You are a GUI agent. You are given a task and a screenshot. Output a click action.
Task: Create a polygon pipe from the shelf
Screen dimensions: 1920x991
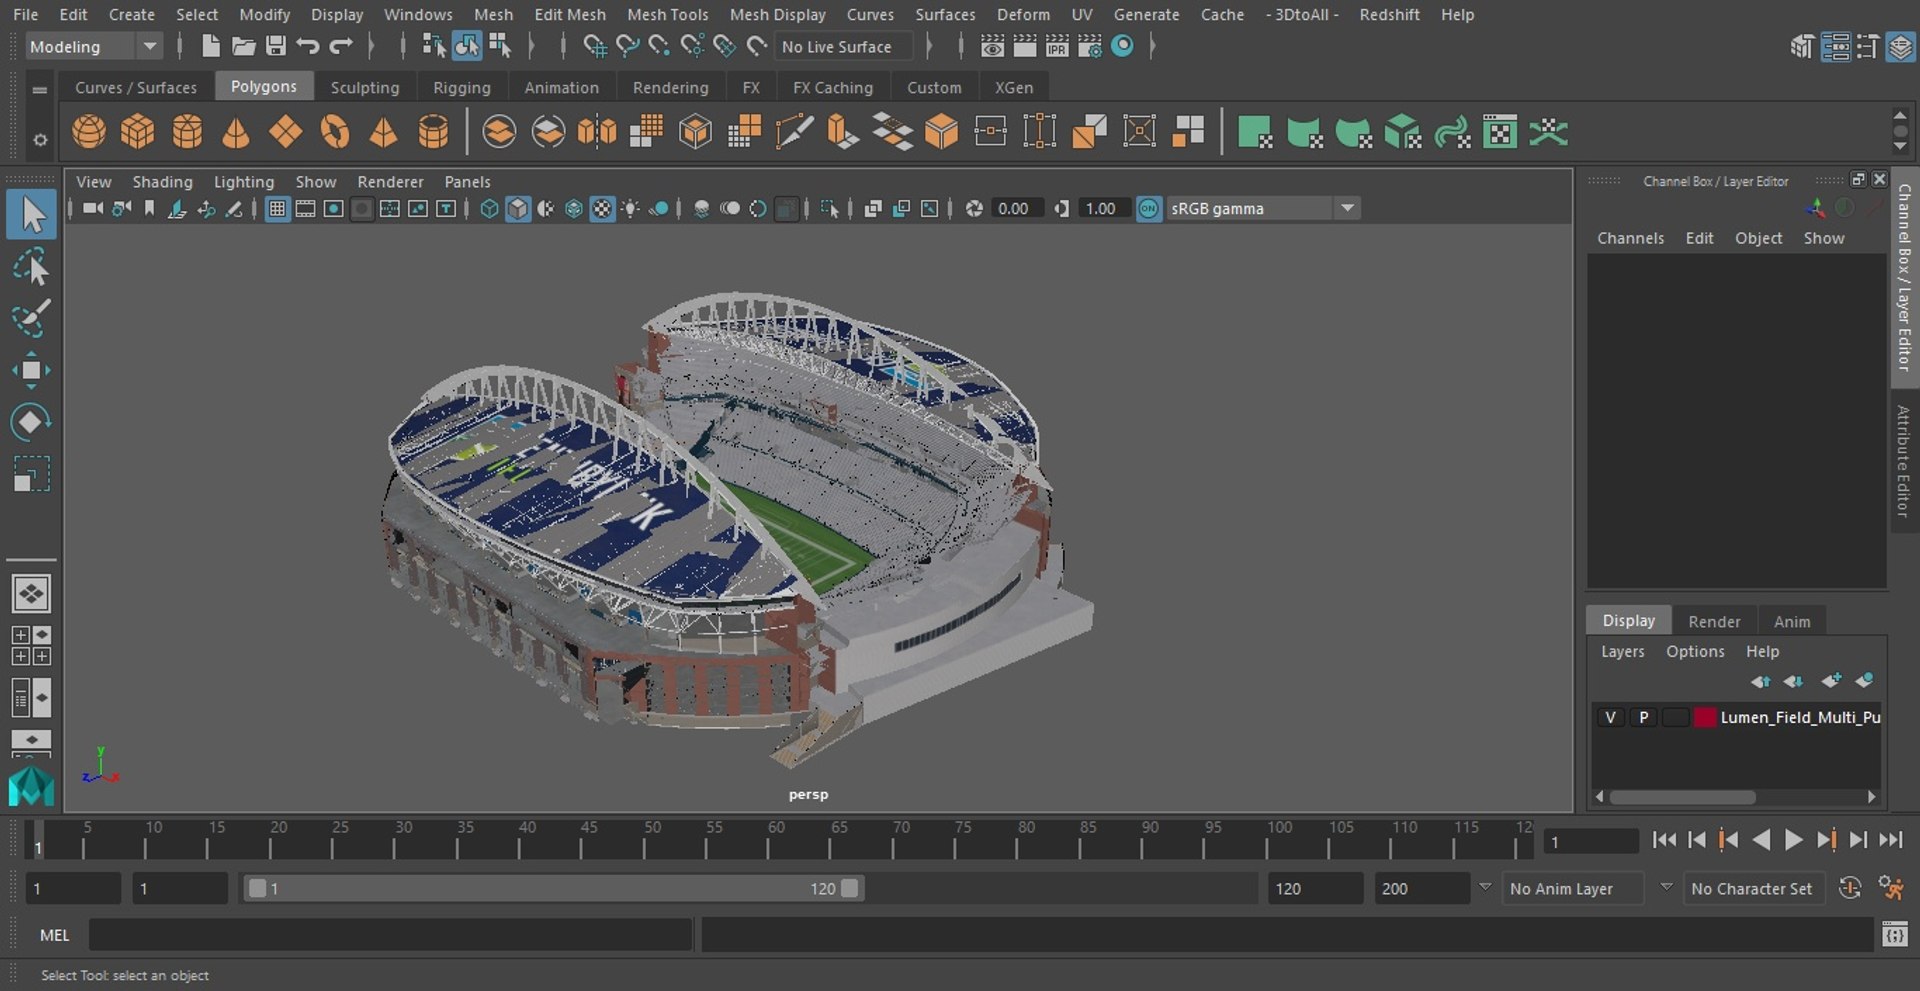click(433, 132)
